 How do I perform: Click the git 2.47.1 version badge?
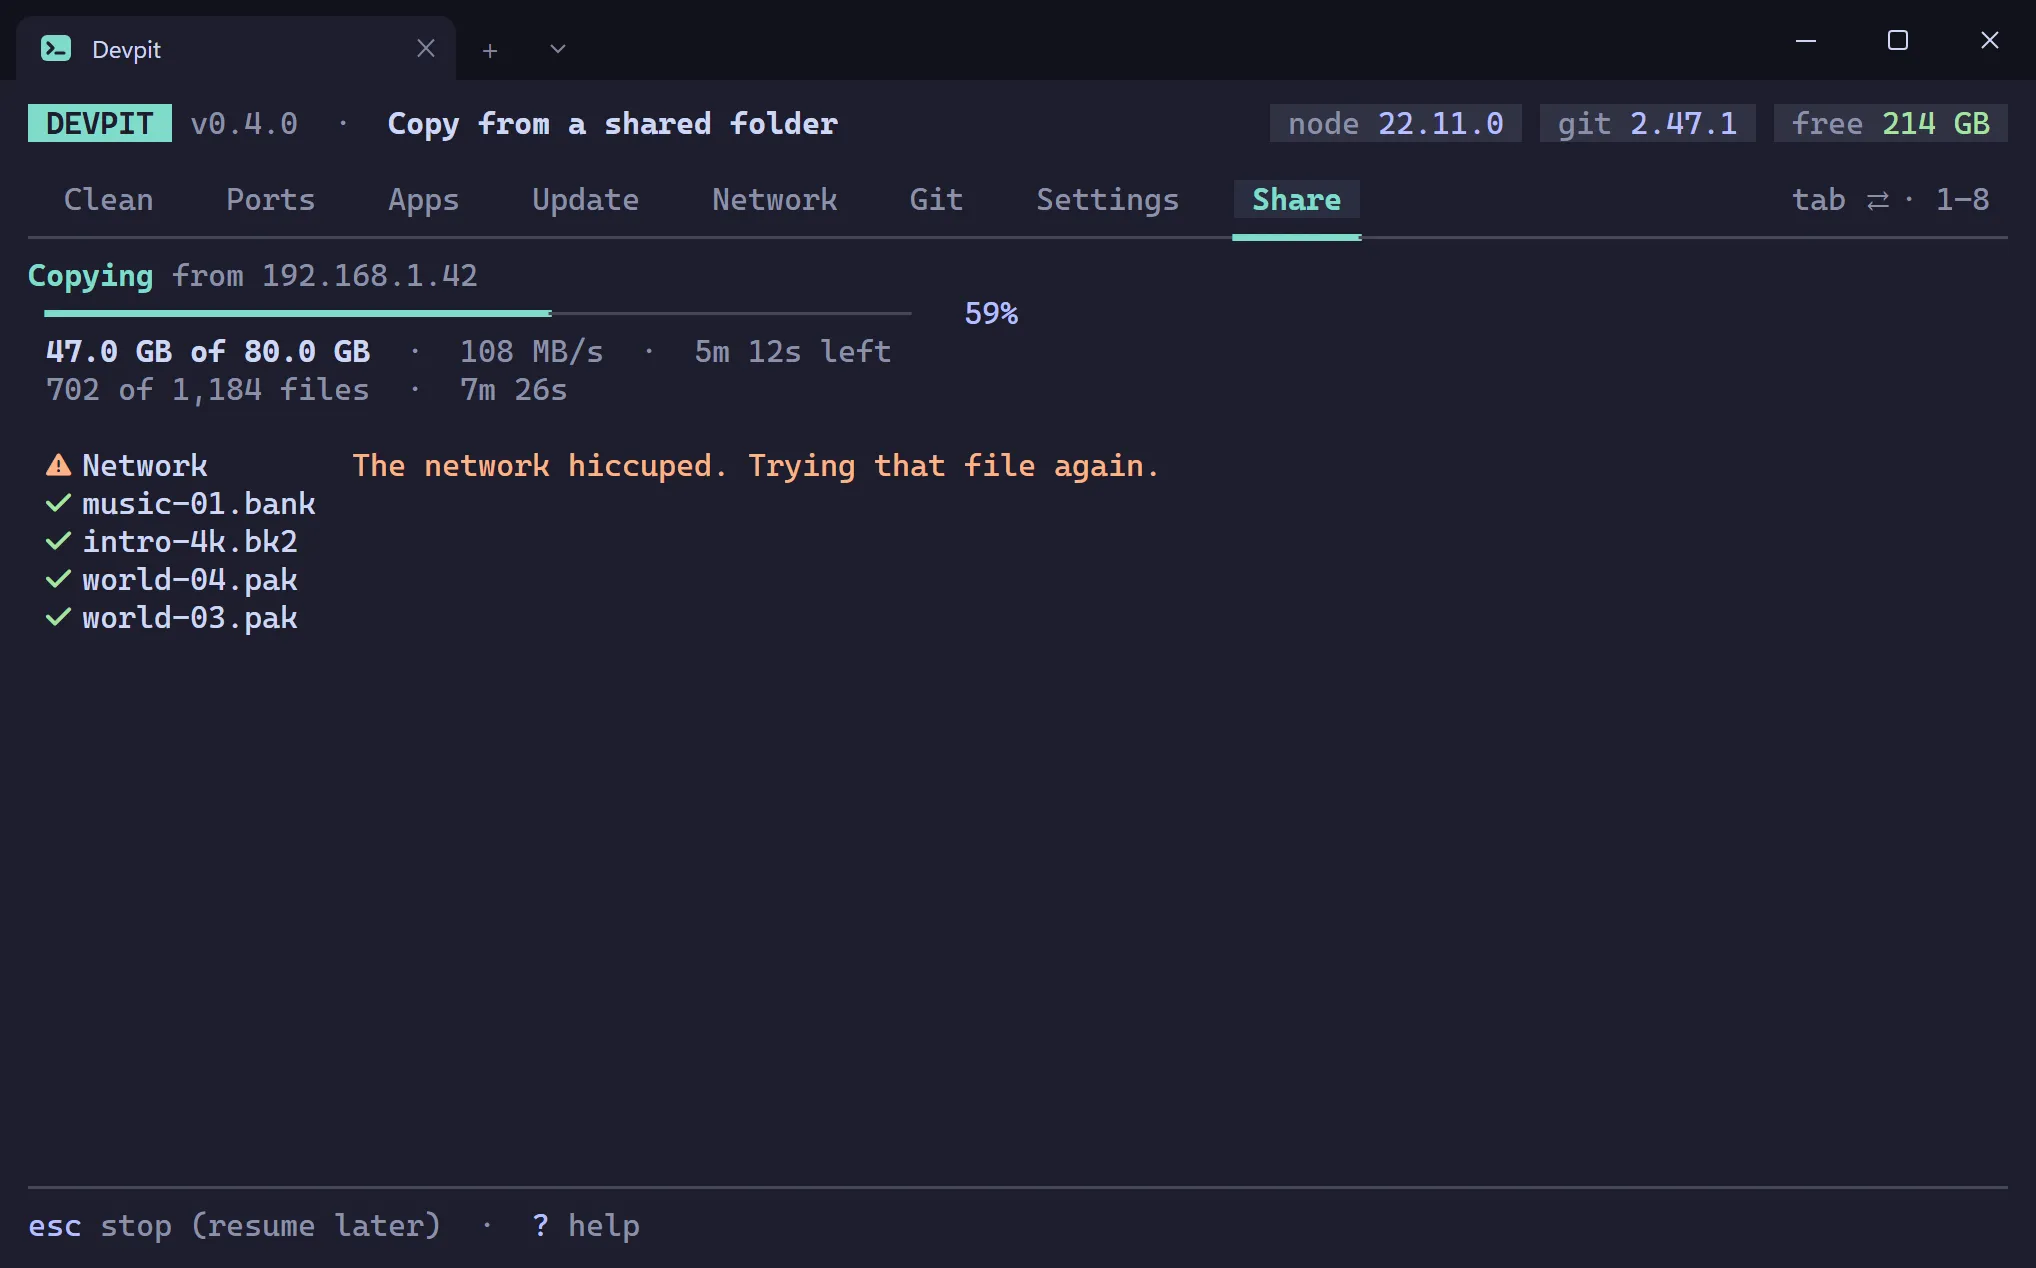(x=1648, y=123)
